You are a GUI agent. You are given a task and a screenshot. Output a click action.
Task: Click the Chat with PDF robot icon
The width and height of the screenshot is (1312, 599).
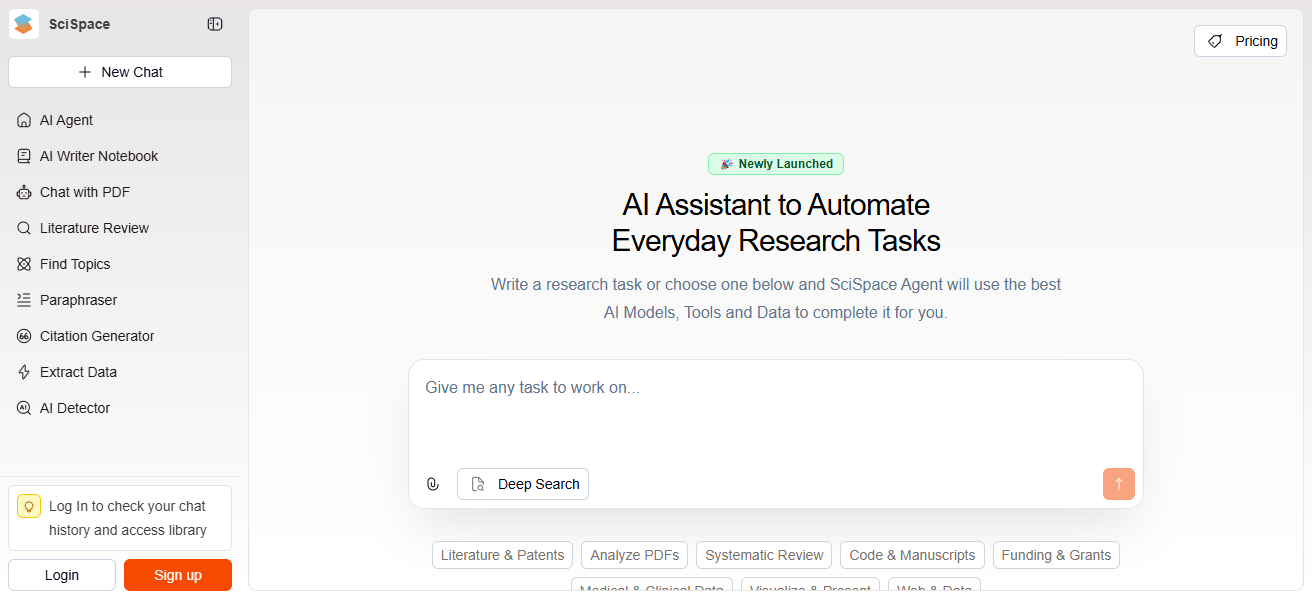point(24,192)
